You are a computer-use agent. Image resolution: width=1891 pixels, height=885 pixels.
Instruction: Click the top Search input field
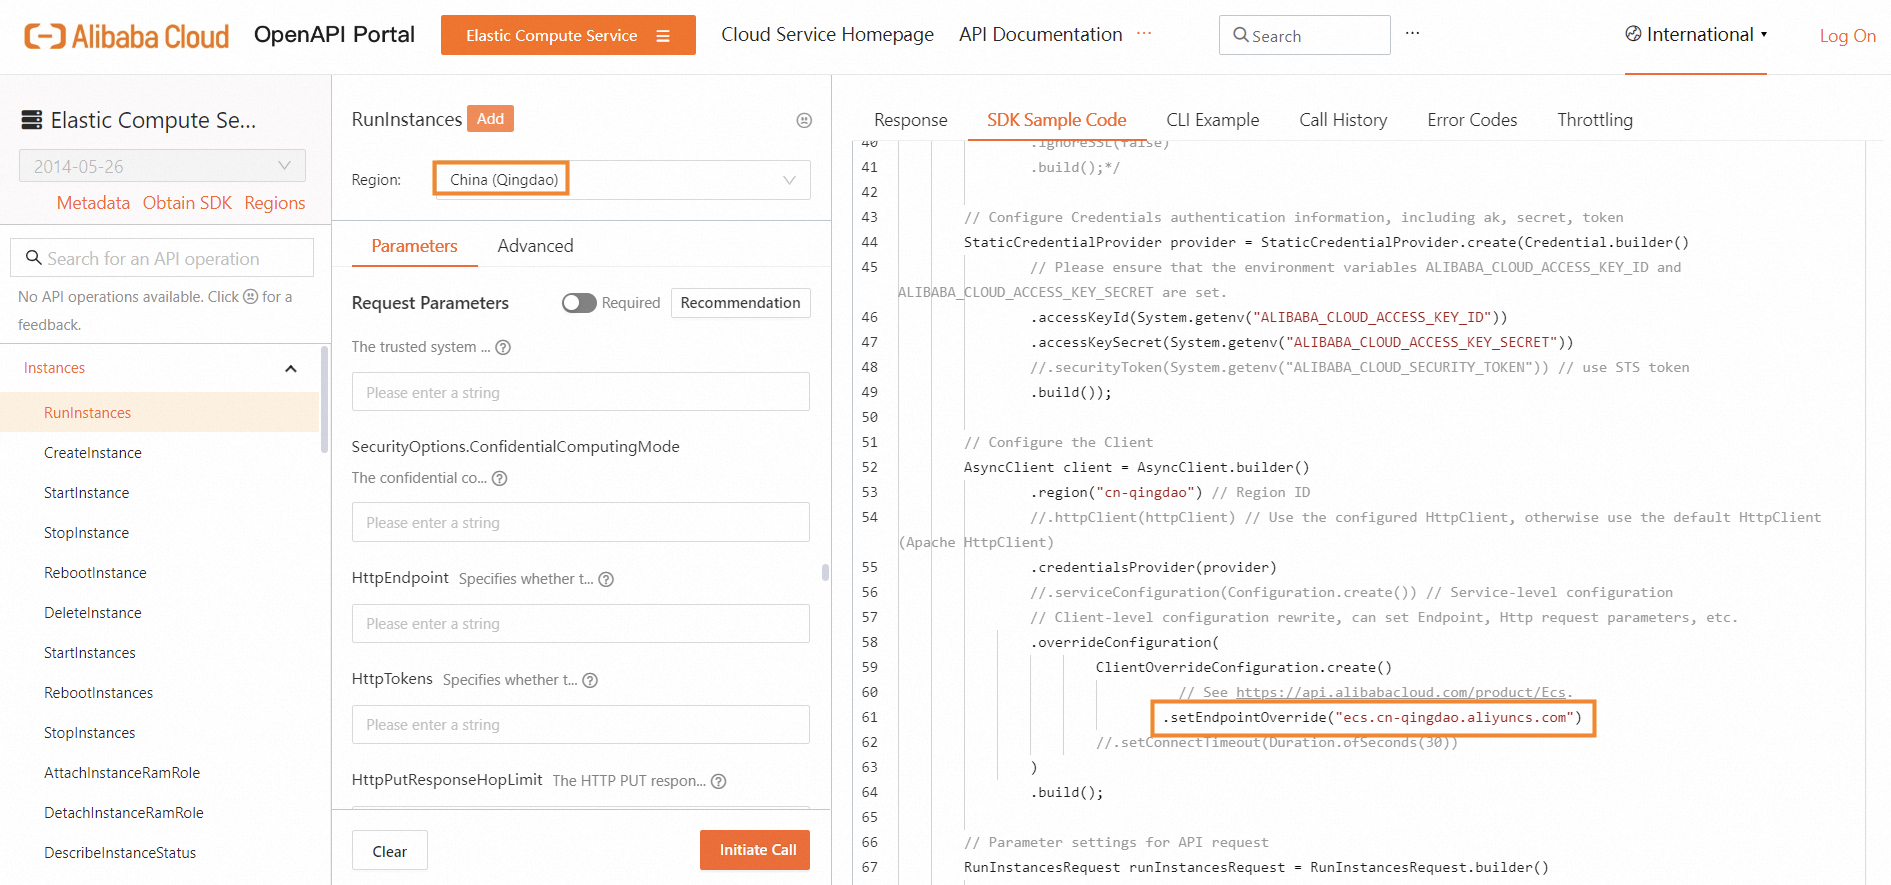click(1304, 36)
